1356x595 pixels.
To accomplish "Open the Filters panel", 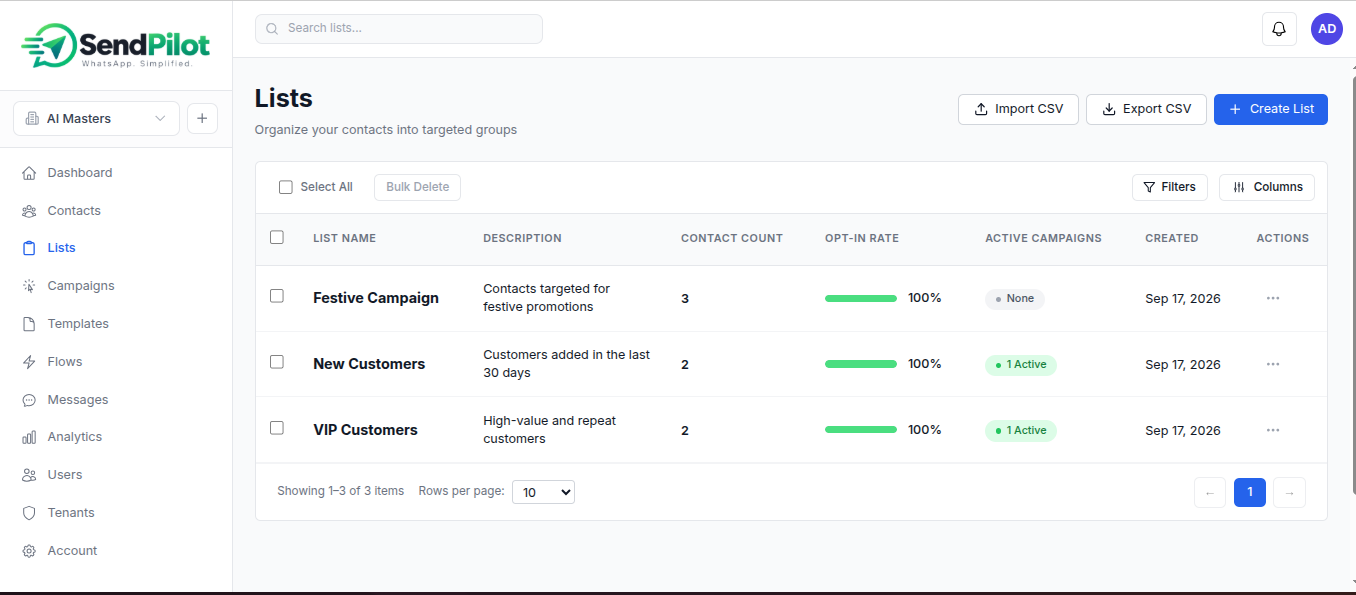I will (x=1170, y=187).
